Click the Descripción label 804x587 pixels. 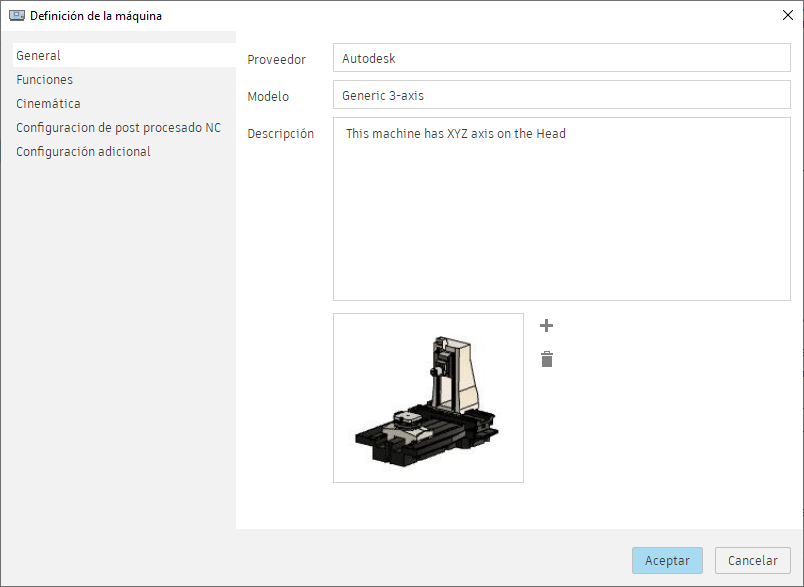pyautogui.click(x=280, y=134)
